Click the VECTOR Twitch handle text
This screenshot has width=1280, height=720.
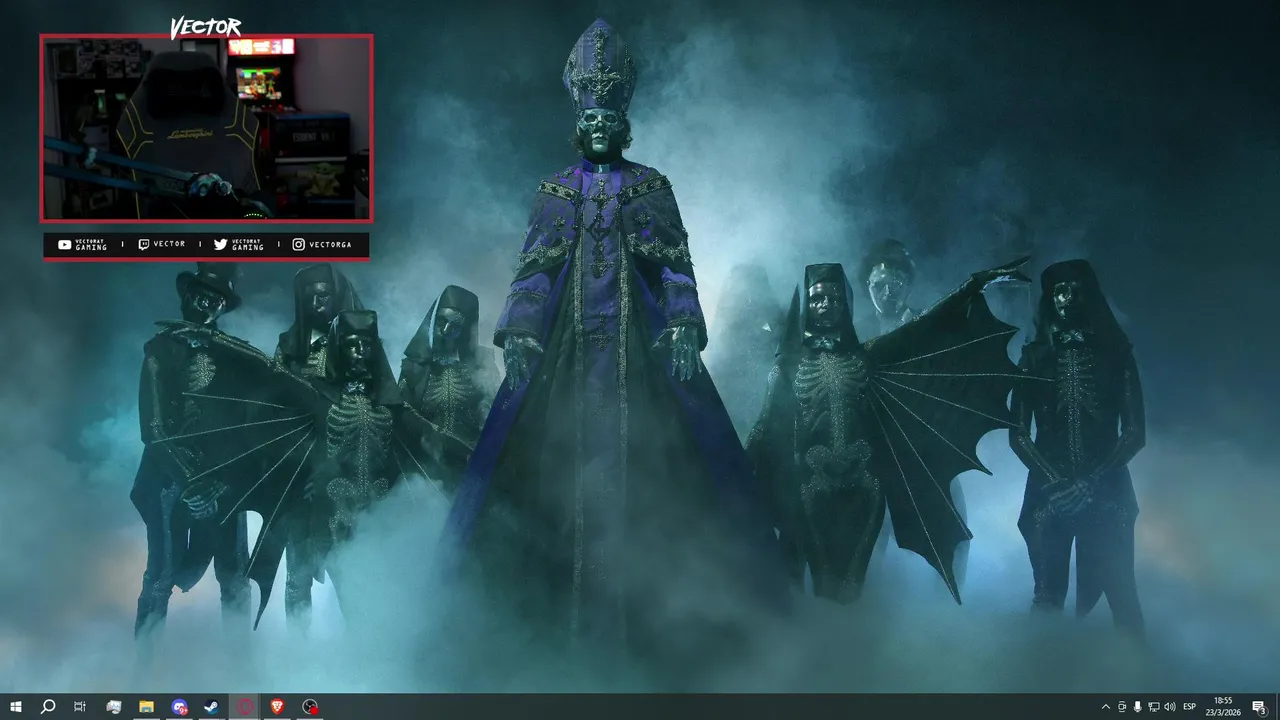click(169, 245)
